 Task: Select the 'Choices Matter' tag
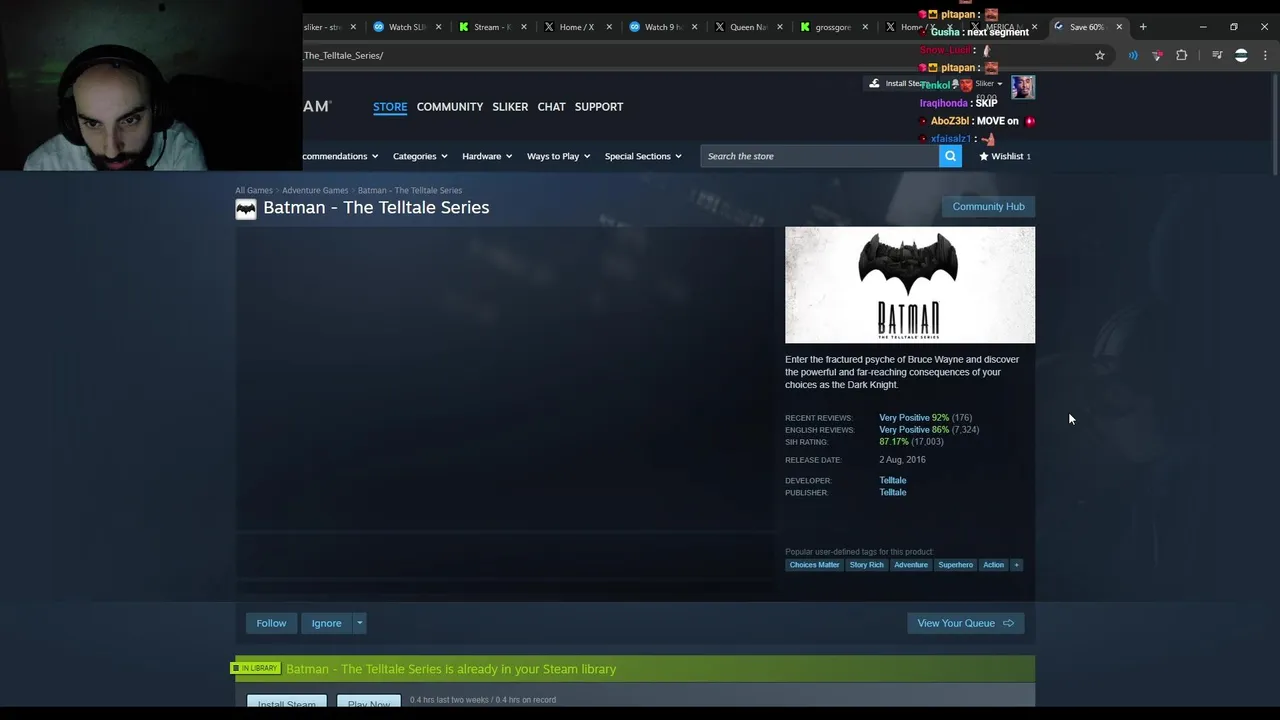[x=814, y=565]
